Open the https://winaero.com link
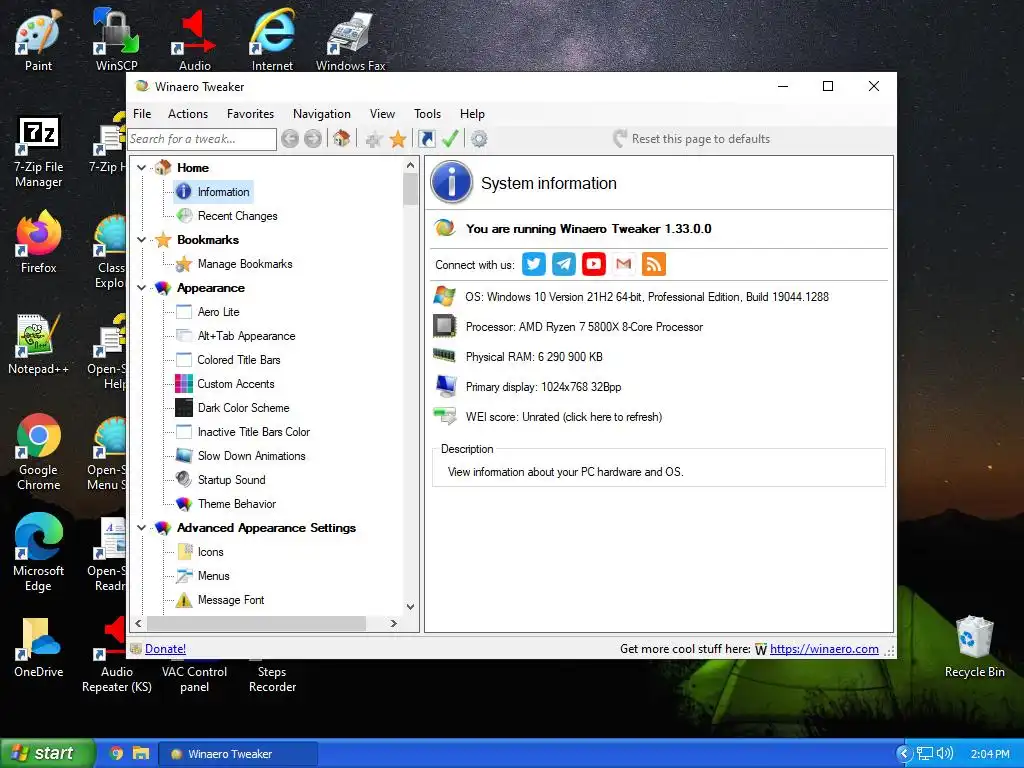The height and width of the screenshot is (768, 1024). [x=824, y=648]
